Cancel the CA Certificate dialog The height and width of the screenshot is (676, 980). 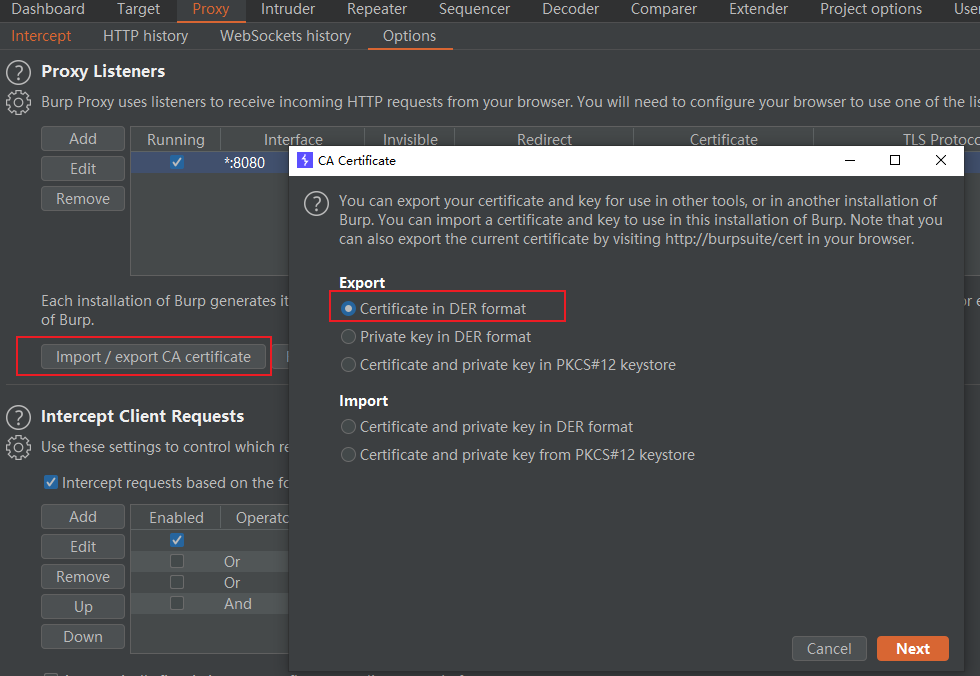(829, 649)
